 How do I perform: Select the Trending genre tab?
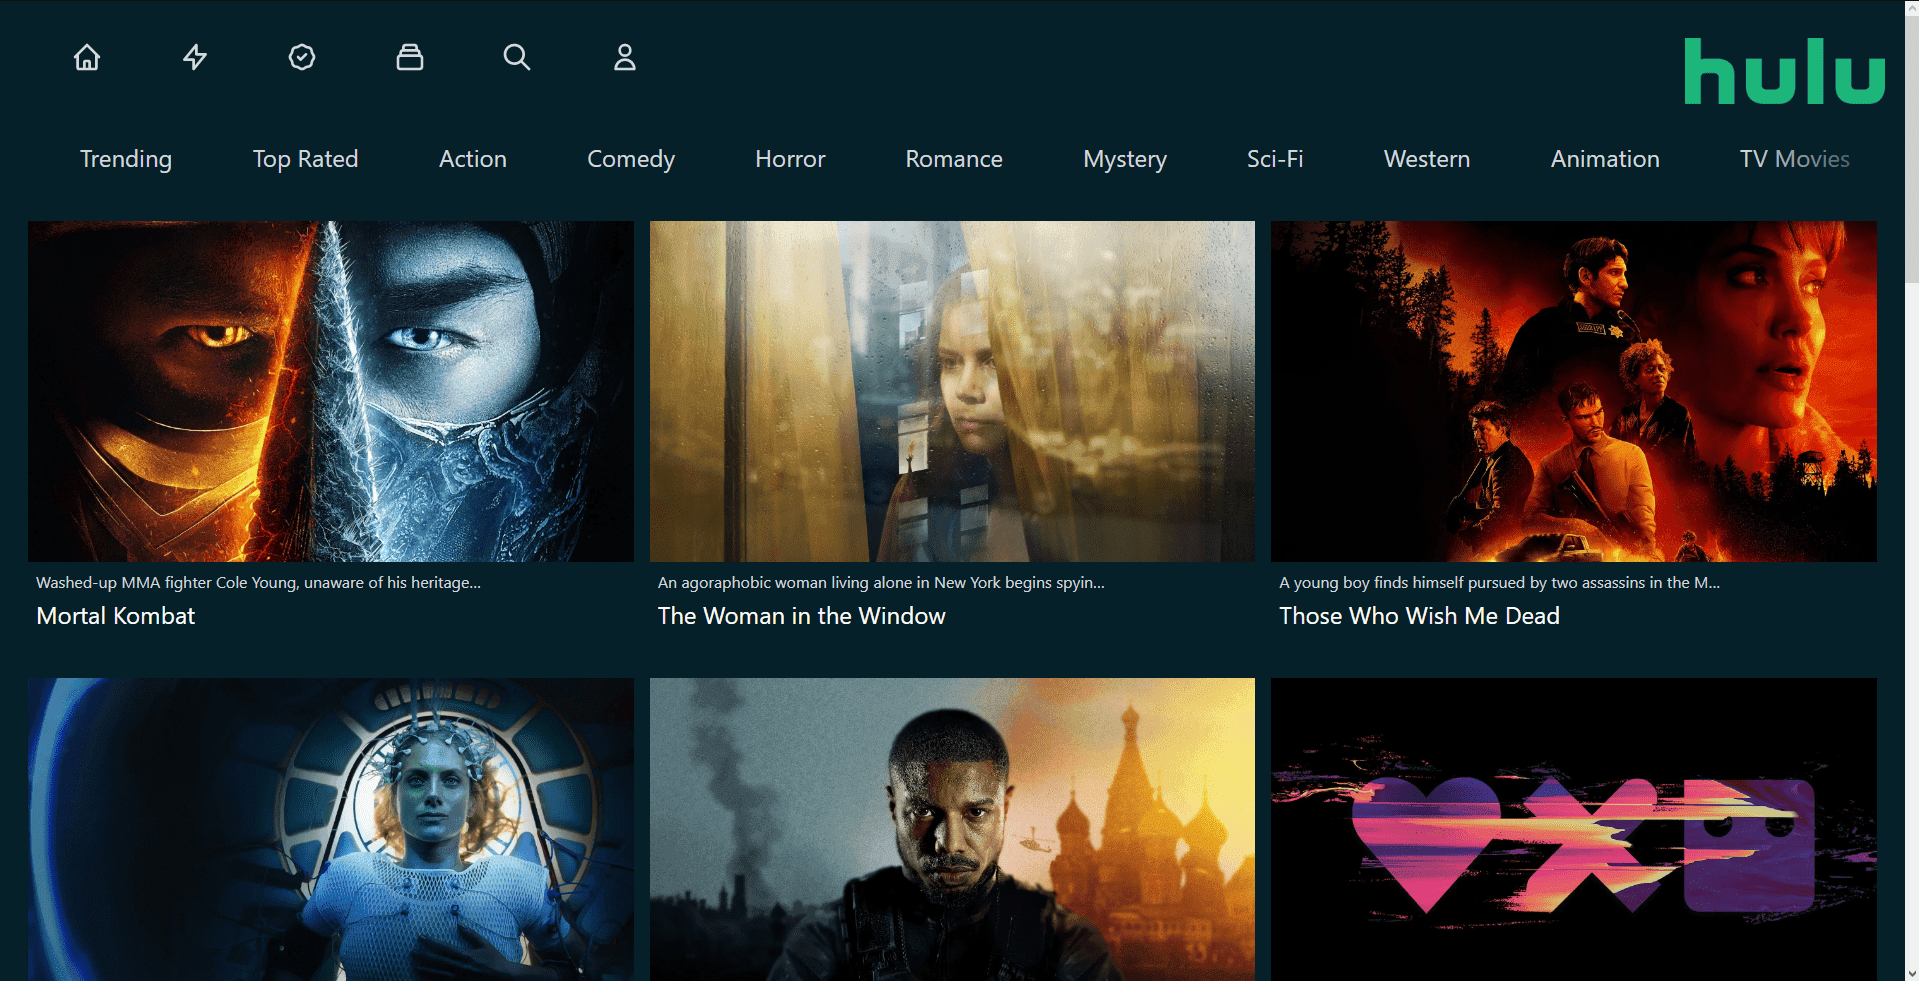pos(126,159)
